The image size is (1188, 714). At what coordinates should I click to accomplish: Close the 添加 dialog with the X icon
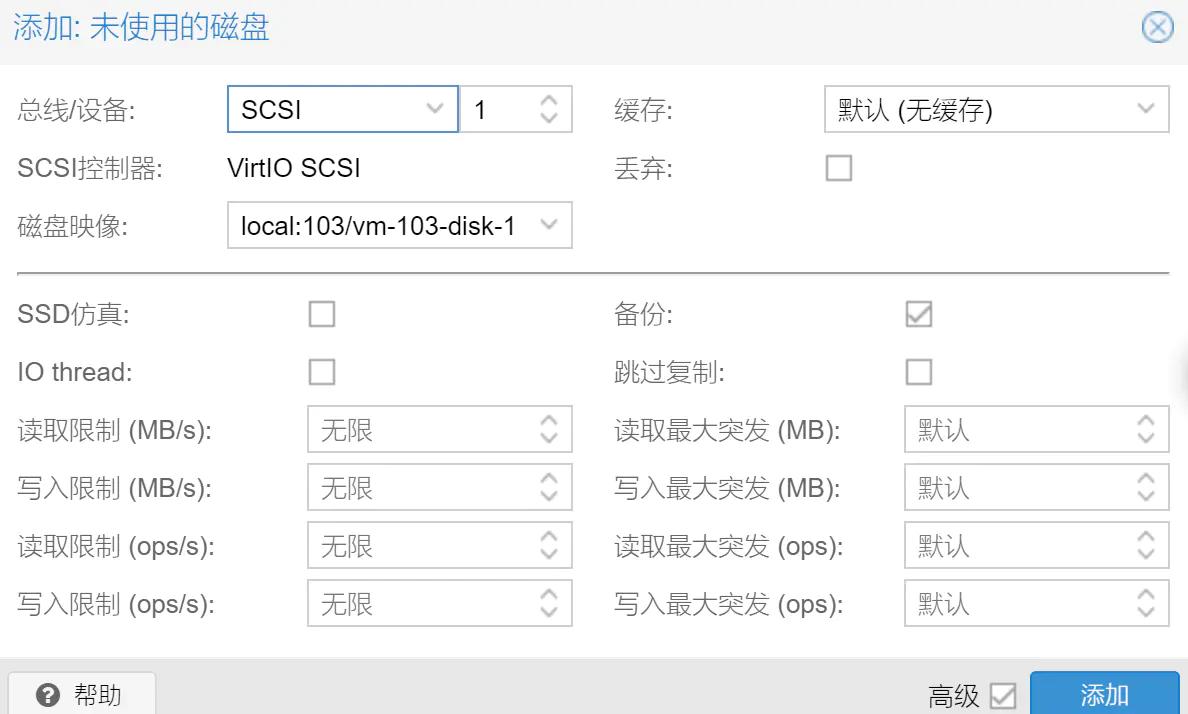click(x=1157, y=28)
